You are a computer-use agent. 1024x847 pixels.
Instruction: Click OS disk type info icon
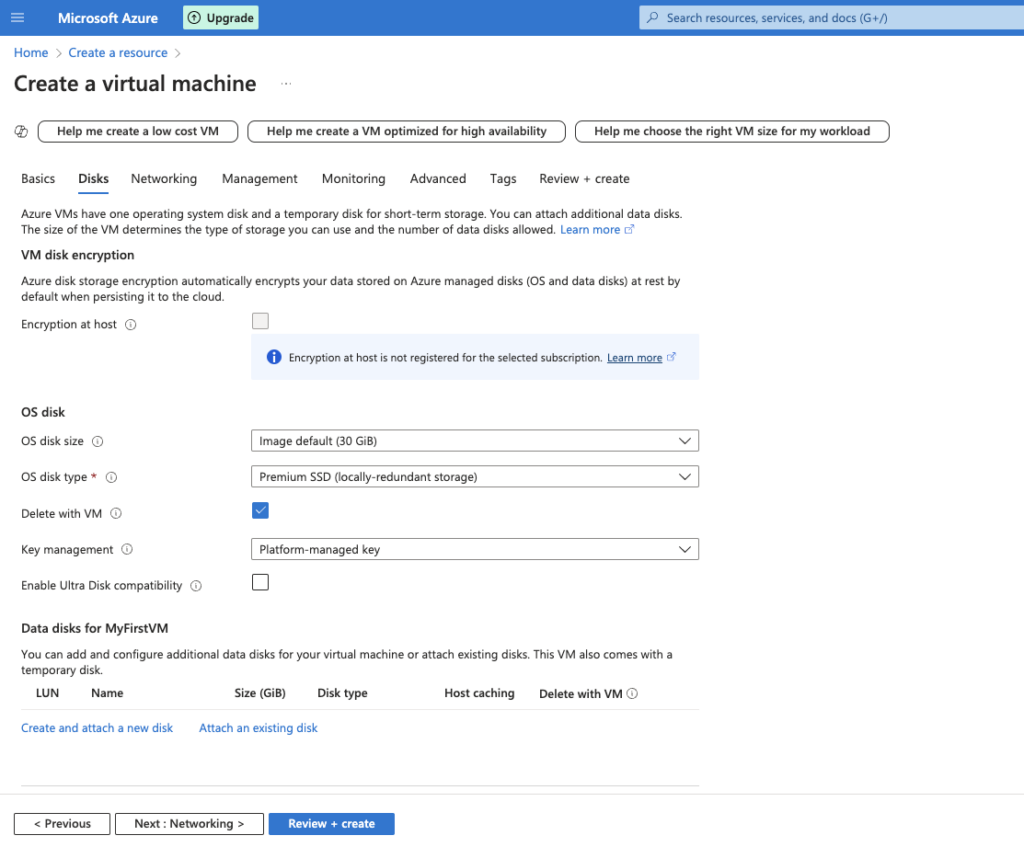click(112, 477)
